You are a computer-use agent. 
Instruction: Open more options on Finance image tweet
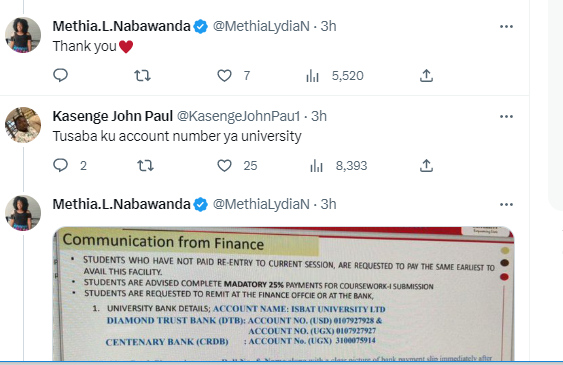pos(506,204)
